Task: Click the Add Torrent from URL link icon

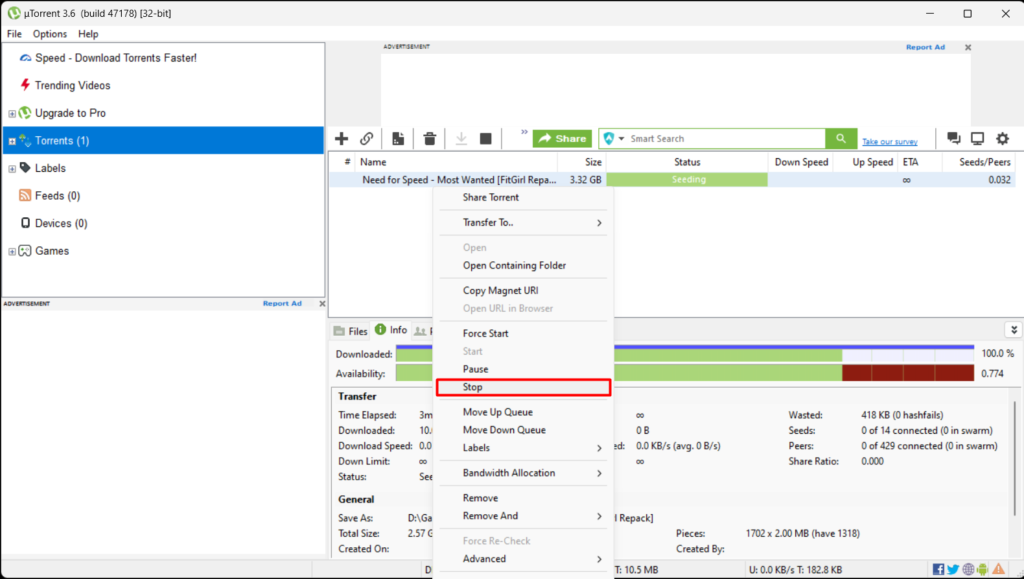Action: (367, 139)
